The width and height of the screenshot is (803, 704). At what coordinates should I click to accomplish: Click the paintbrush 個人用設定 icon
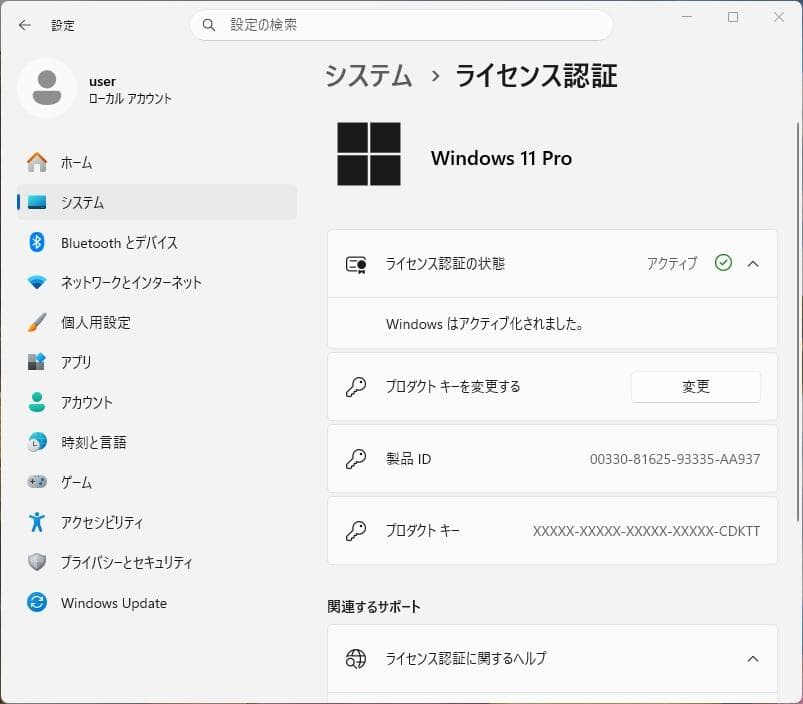(37, 322)
